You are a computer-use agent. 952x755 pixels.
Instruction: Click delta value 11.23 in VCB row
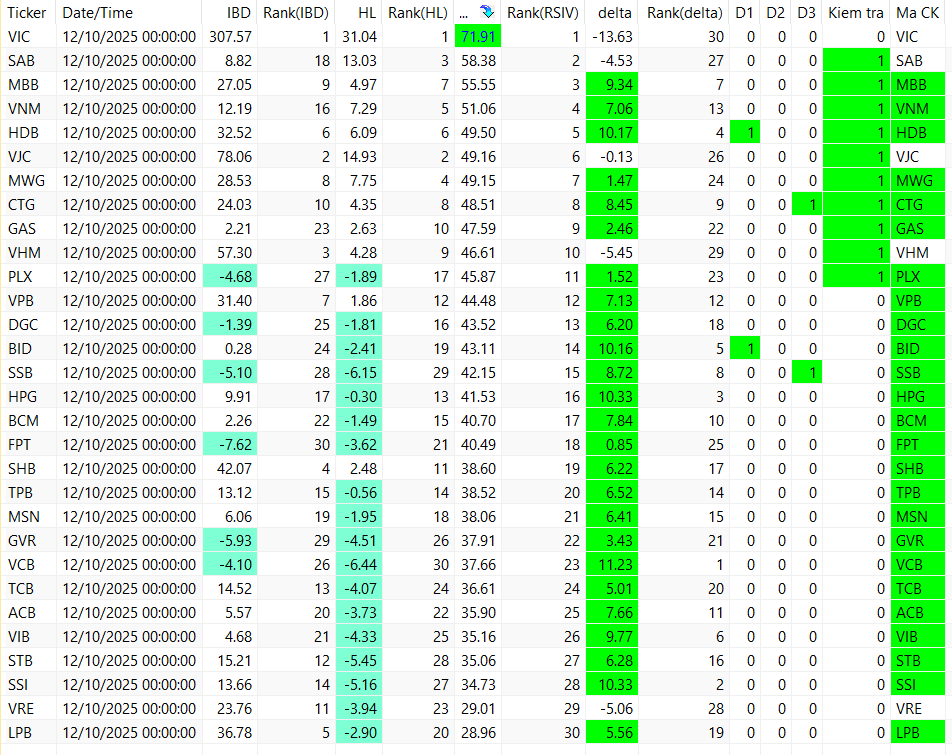pos(612,564)
